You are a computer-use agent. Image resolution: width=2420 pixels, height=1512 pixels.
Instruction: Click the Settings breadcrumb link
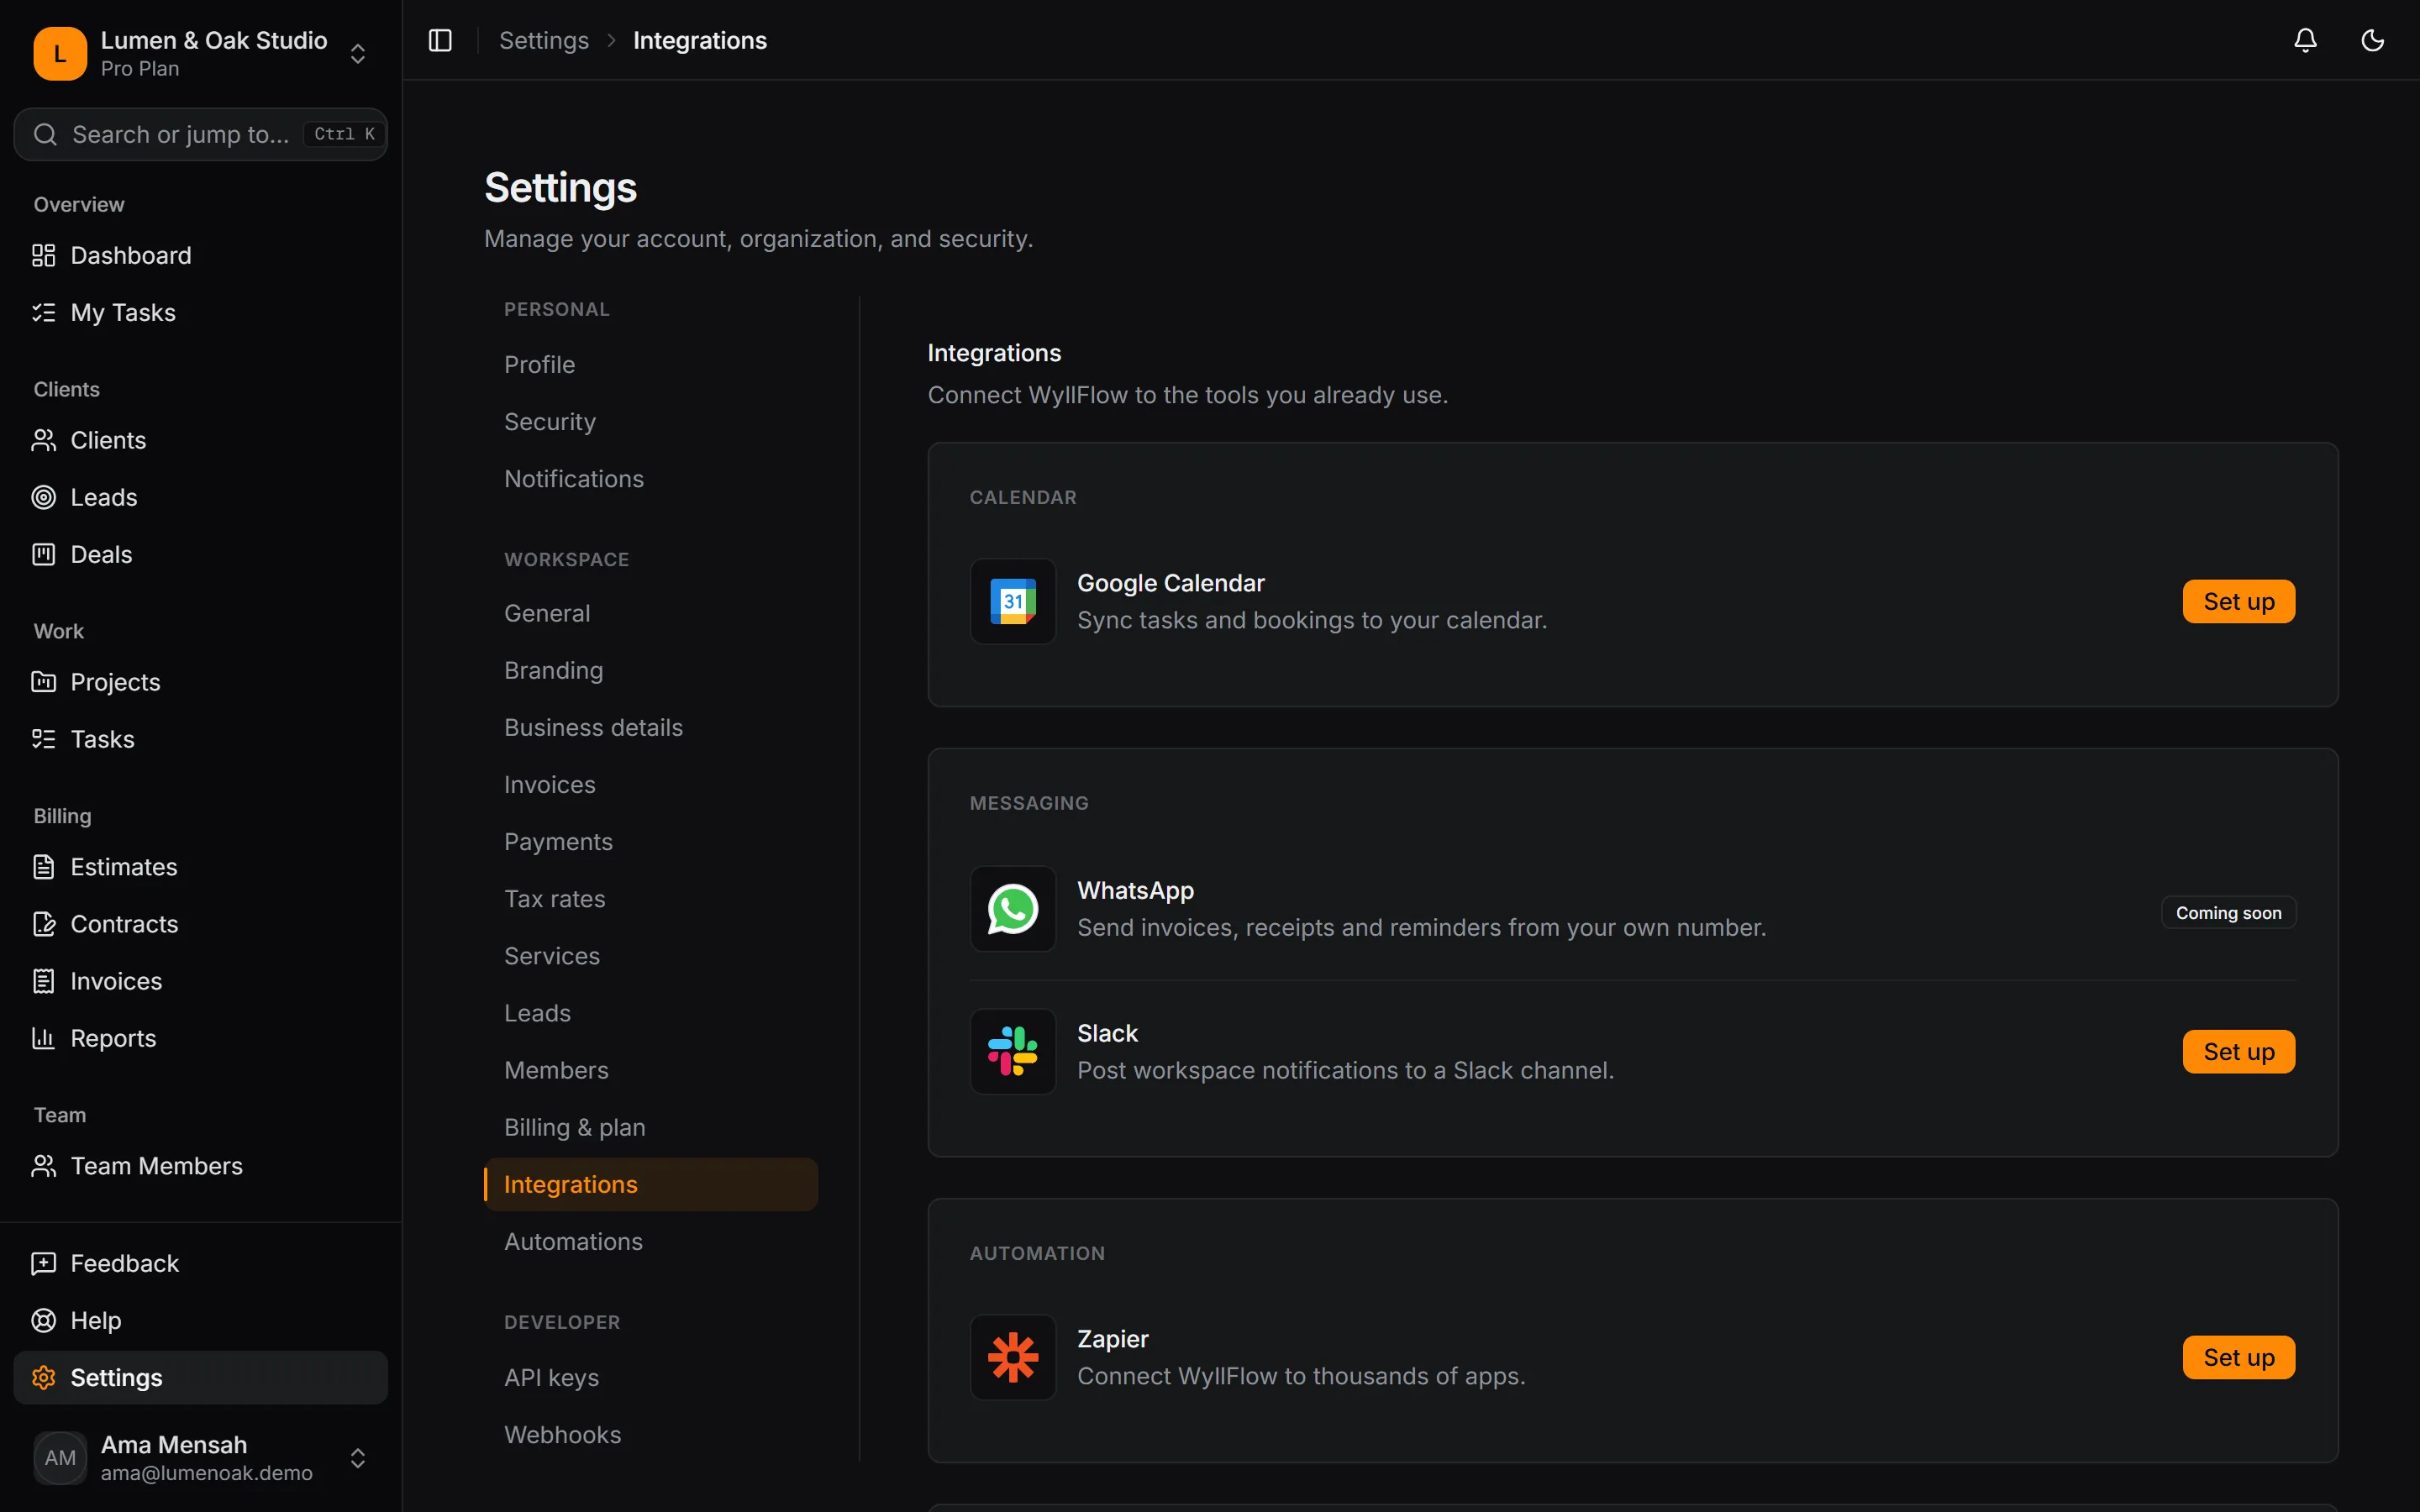(x=544, y=40)
